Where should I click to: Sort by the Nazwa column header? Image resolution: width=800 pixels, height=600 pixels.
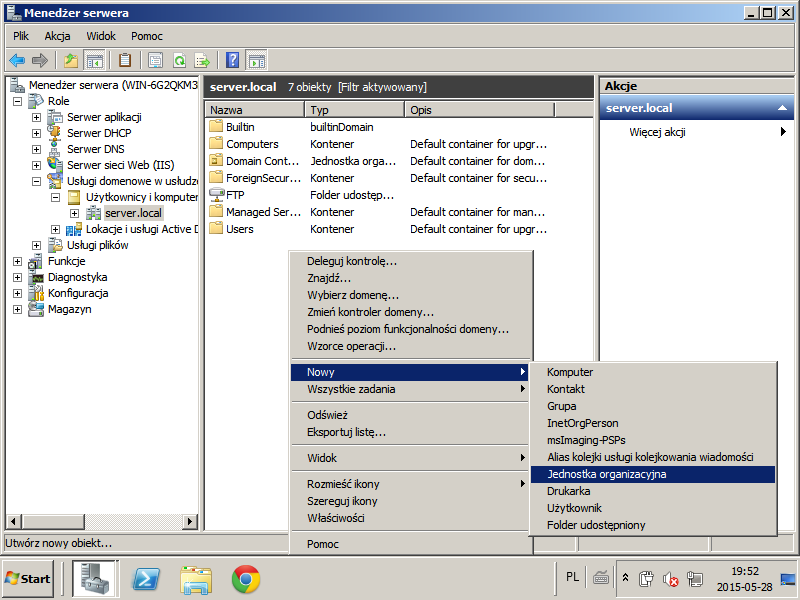255,110
